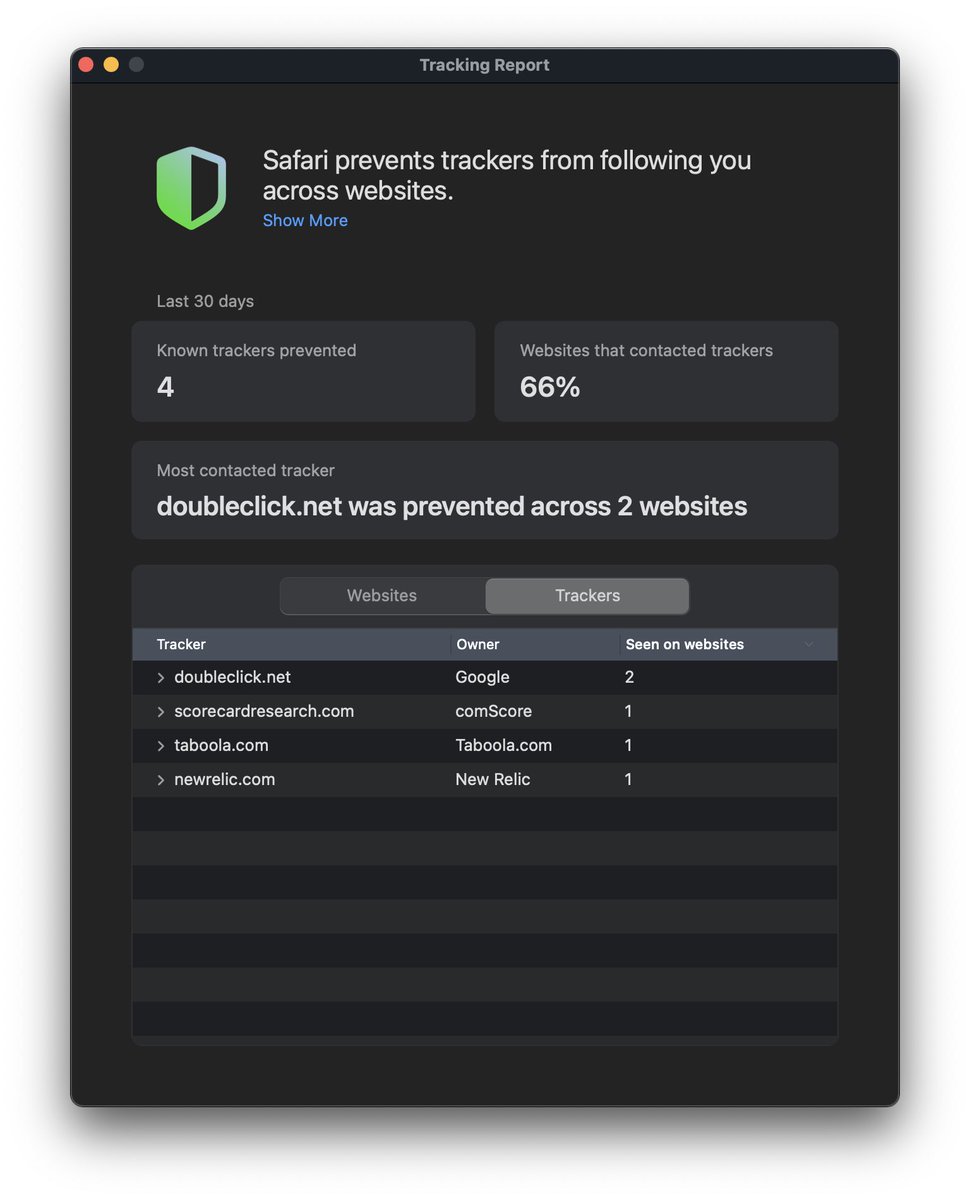Select the Trackers tab

(x=587, y=596)
